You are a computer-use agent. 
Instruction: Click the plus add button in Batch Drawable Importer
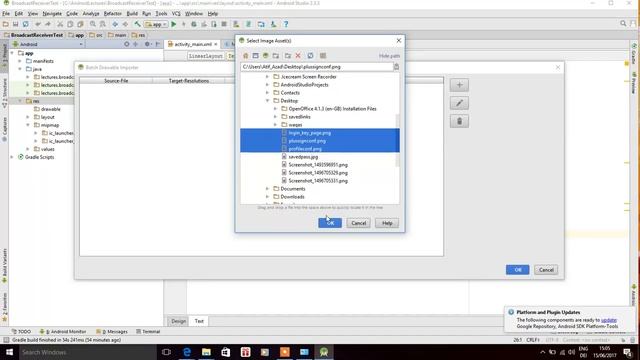point(459,85)
